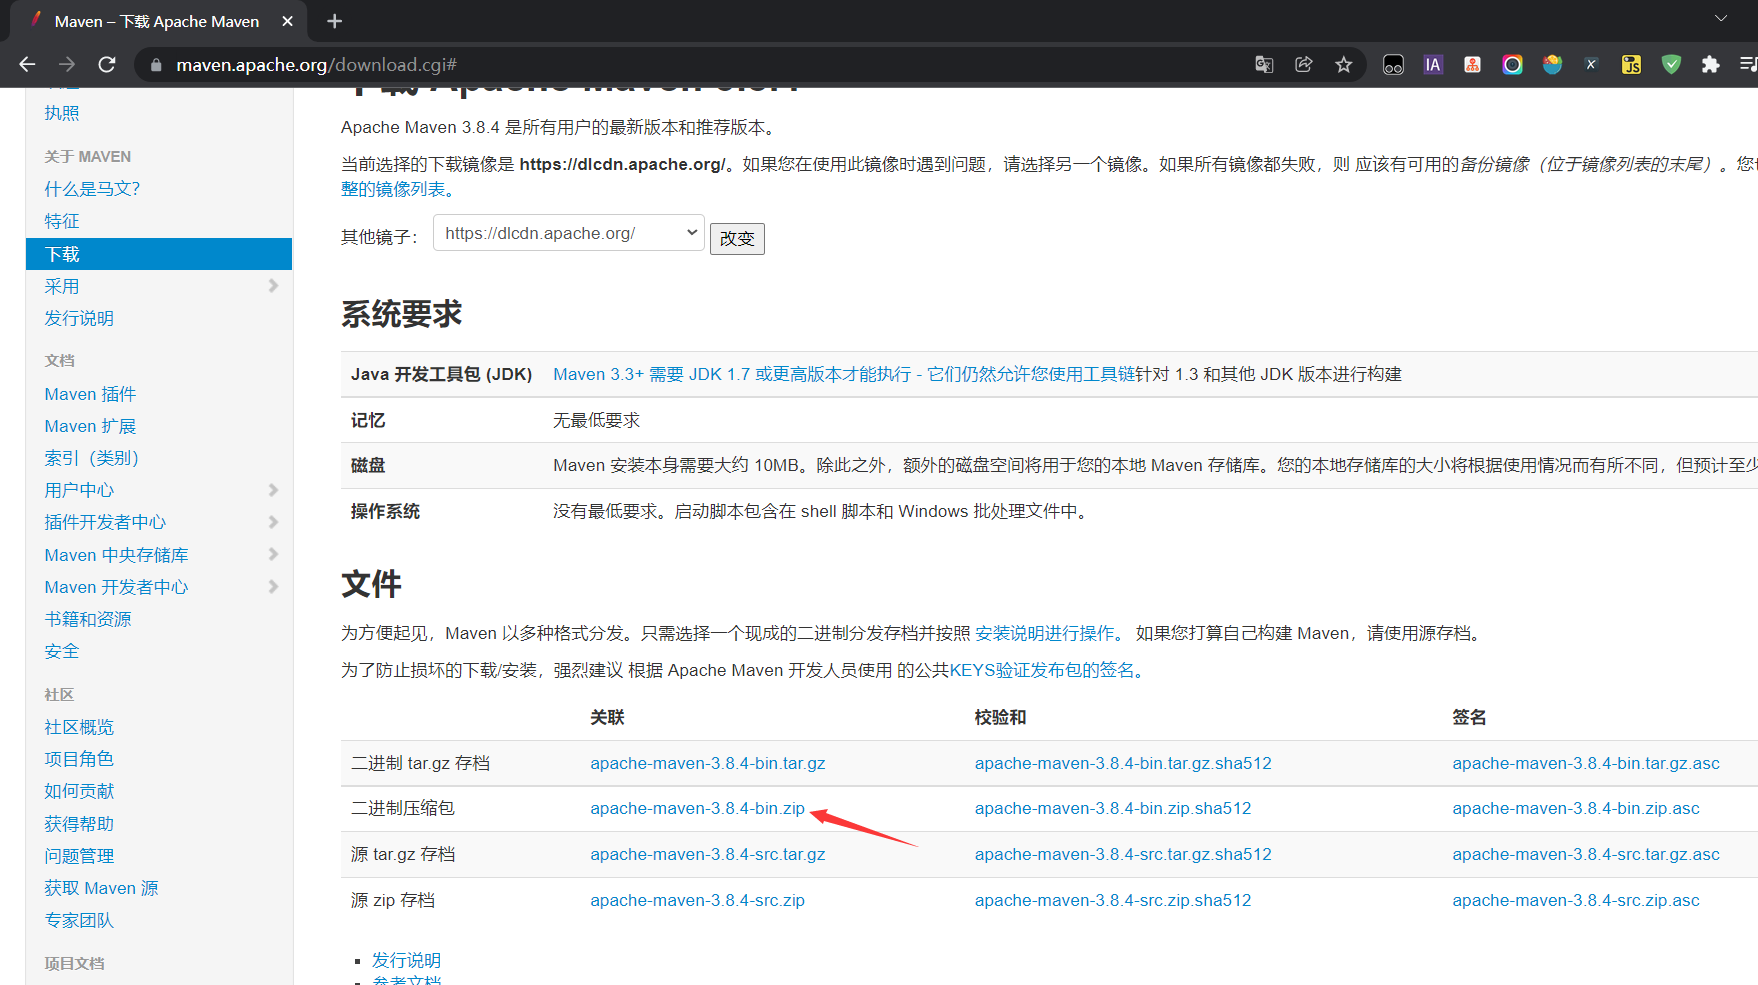Go back to the previous page

click(x=27, y=65)
